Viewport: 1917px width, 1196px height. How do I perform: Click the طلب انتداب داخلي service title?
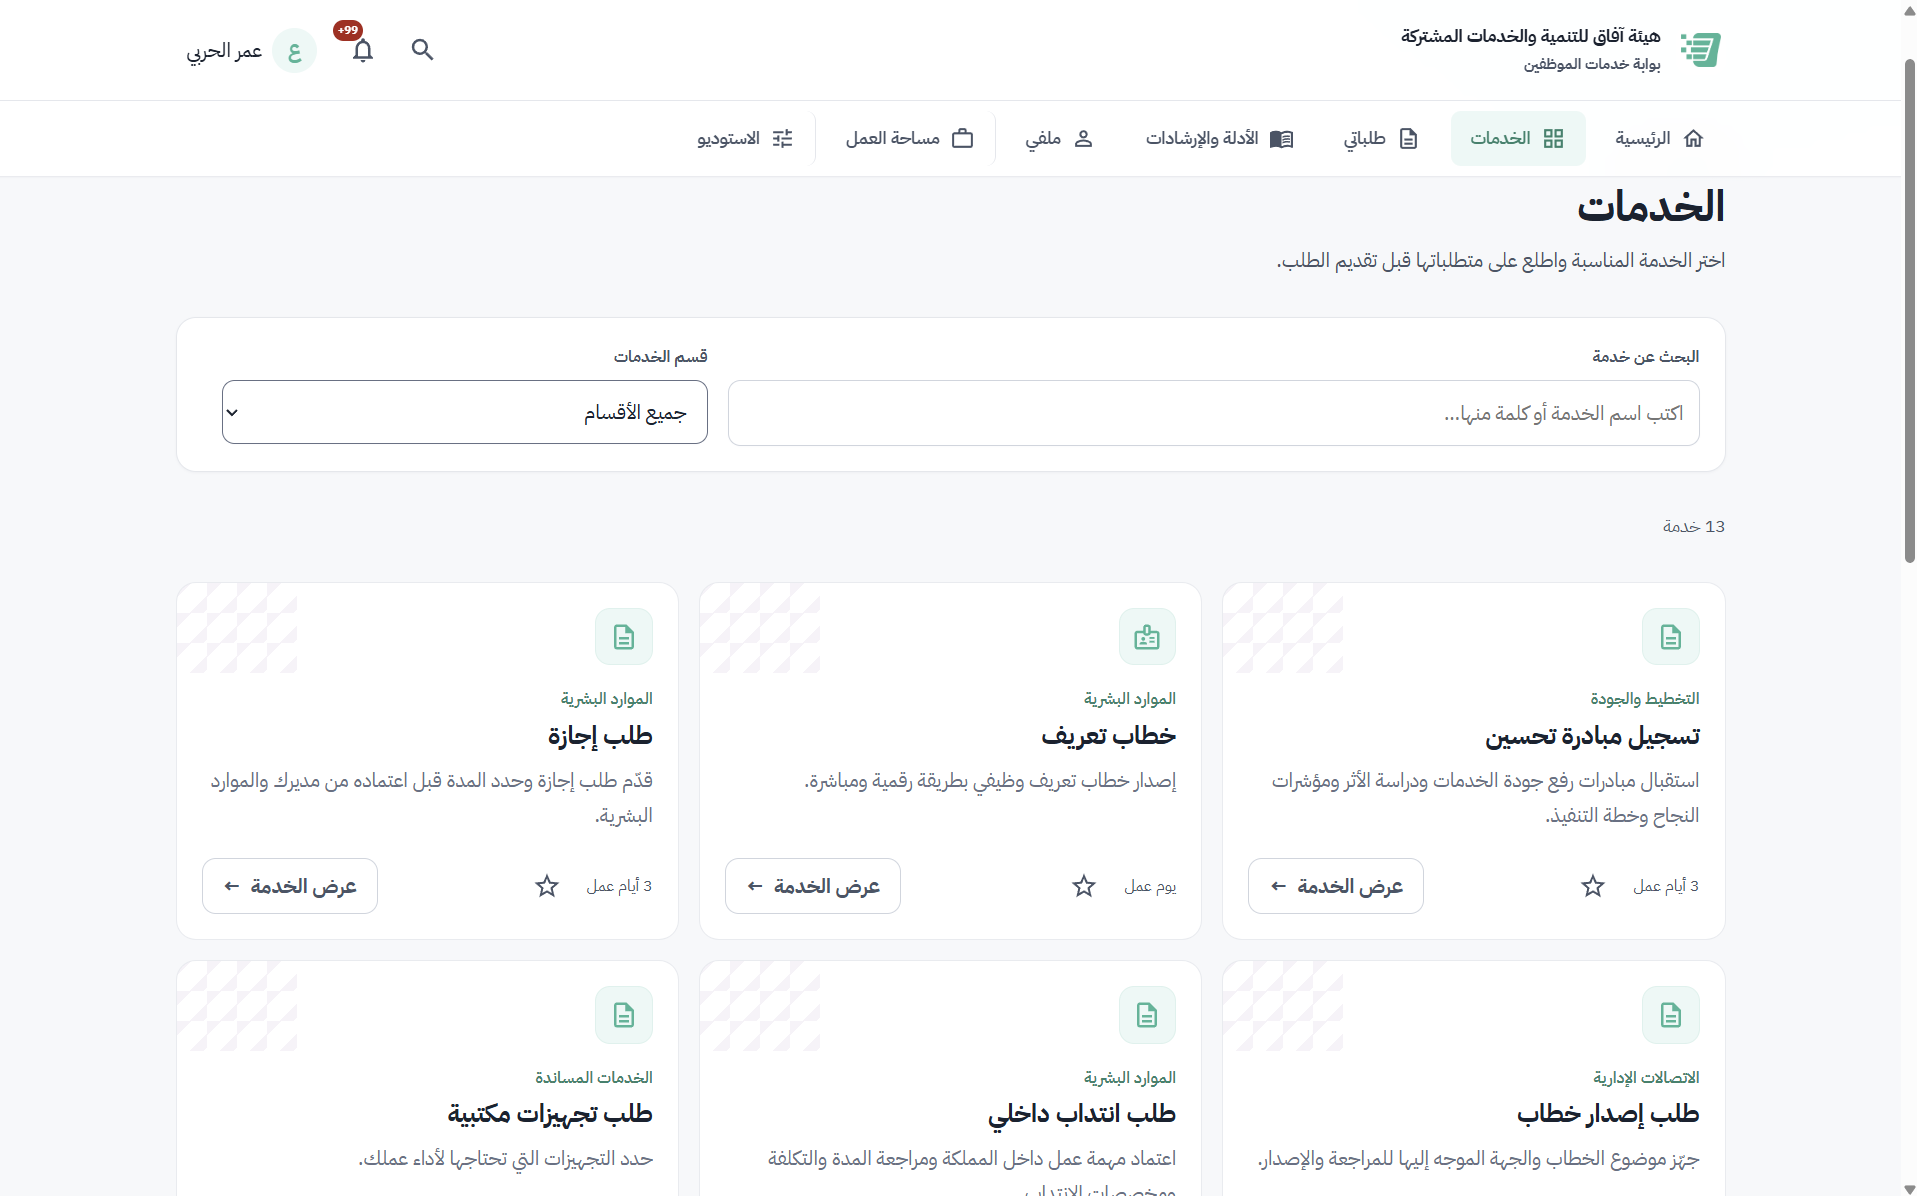pyautogui.click(x=1082, y=1113)
